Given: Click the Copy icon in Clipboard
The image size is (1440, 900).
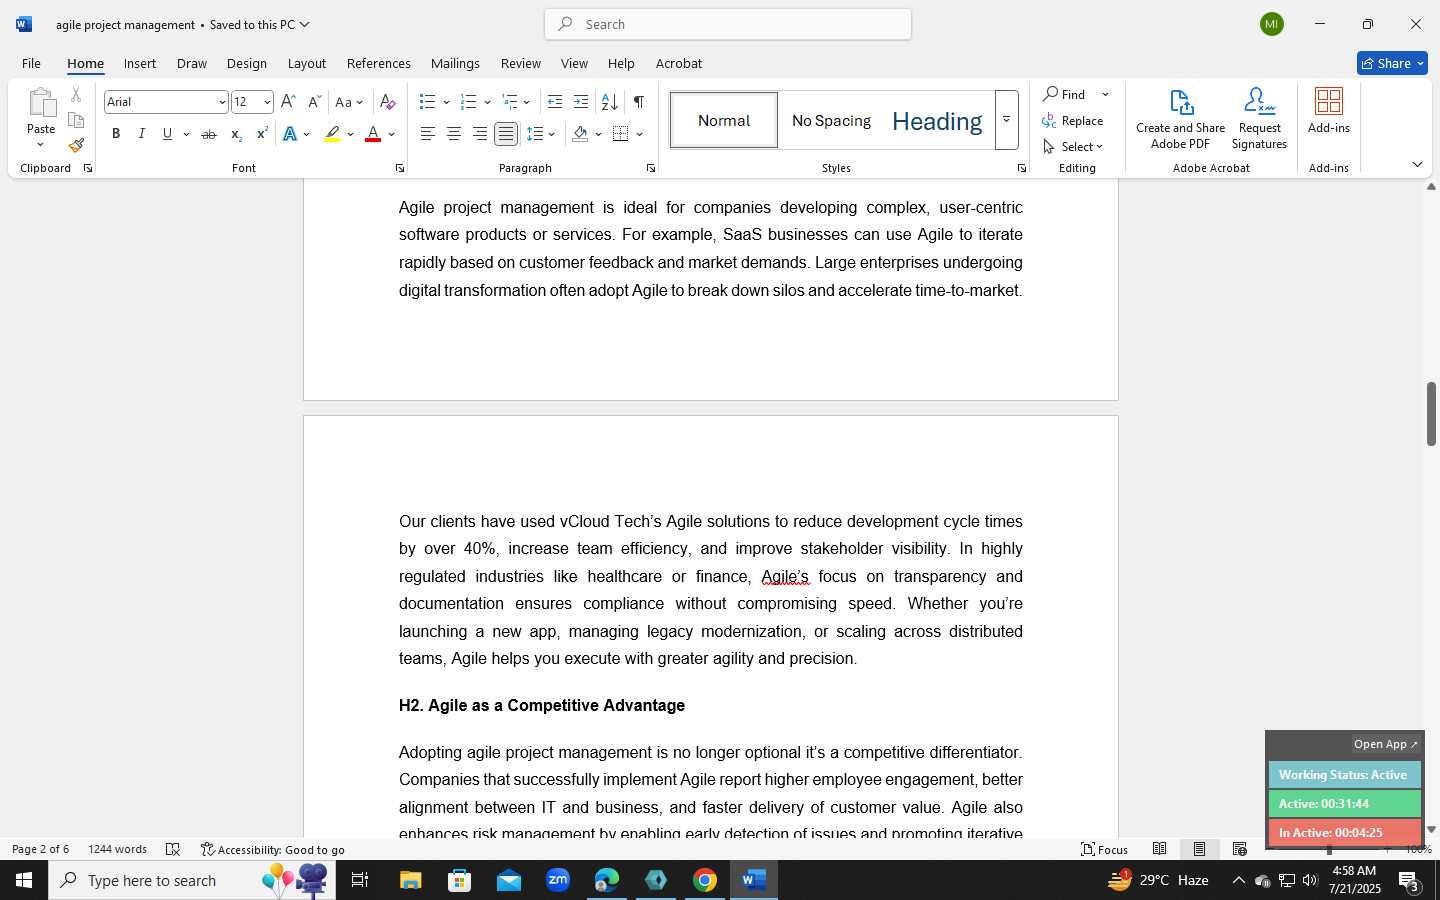Looking at the screenshot, I should pos(76,120).
